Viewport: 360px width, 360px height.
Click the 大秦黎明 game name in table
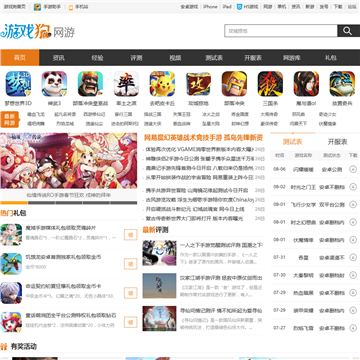303,275
